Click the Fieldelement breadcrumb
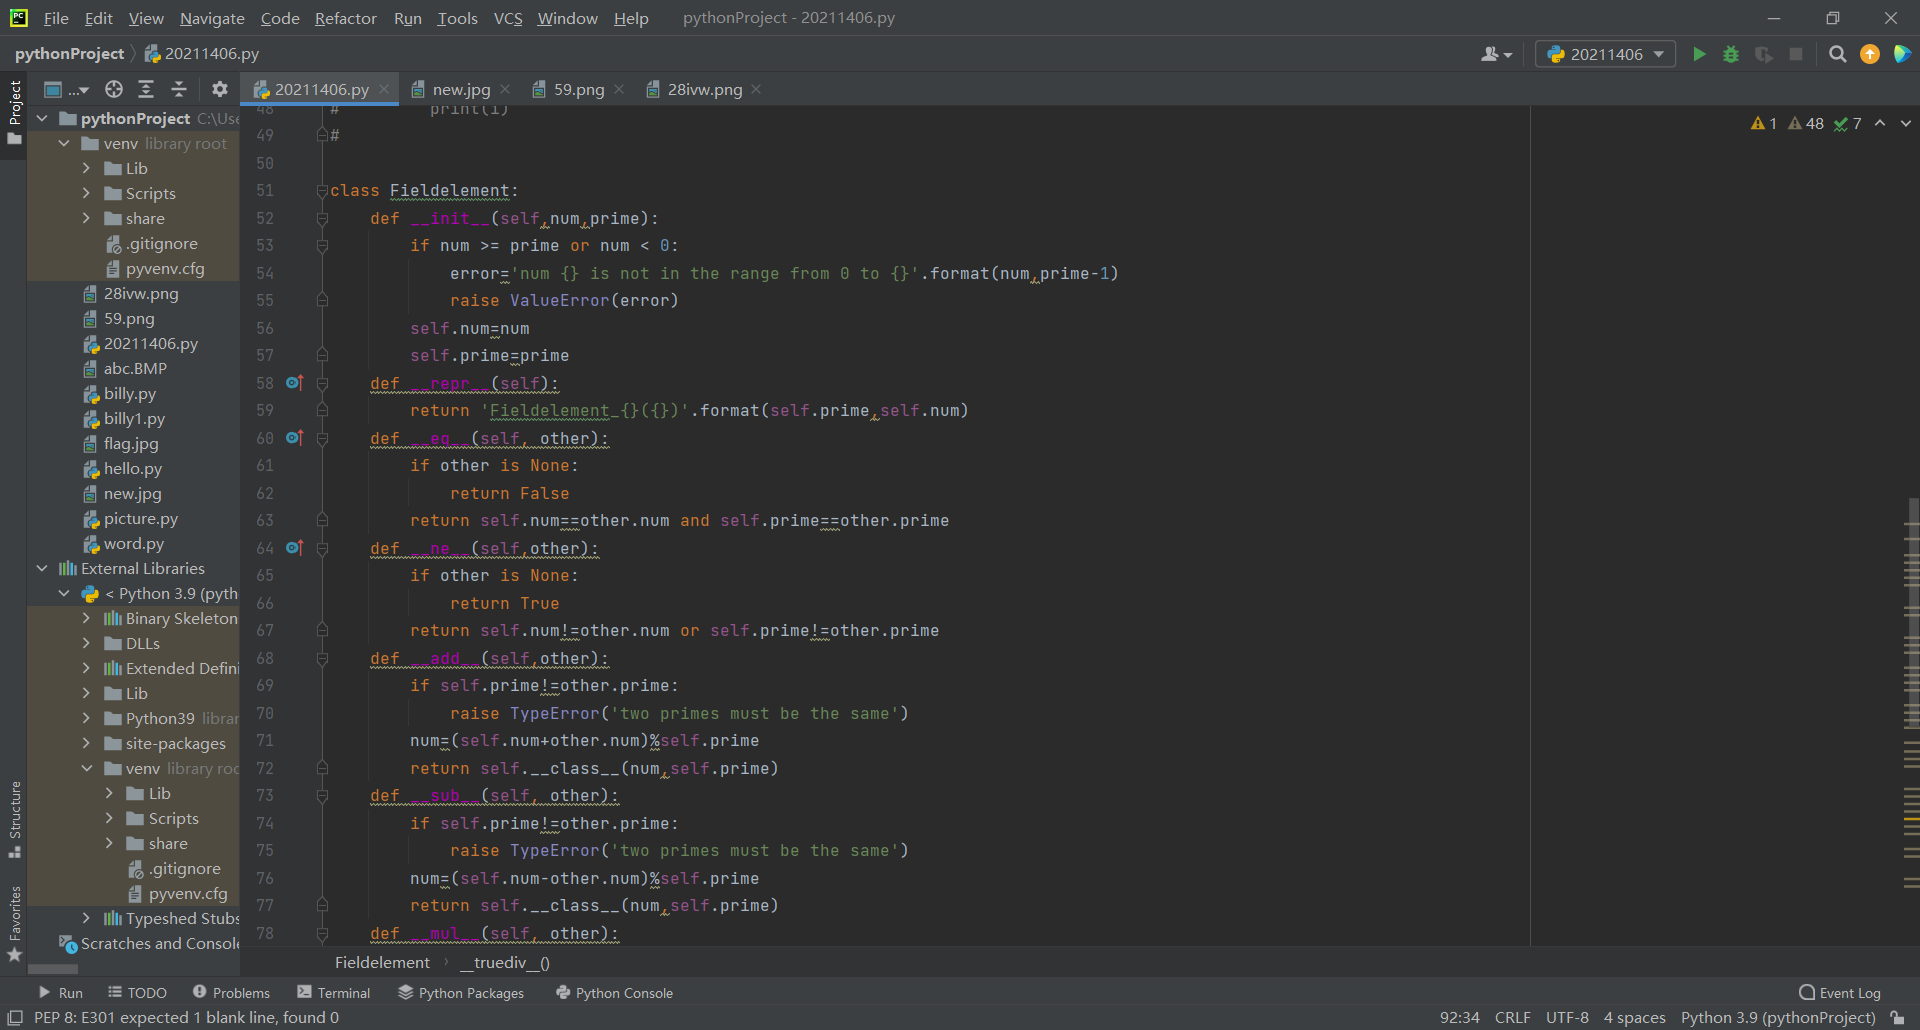Viewport: 1920px width, 1030px height. [382, 962]
